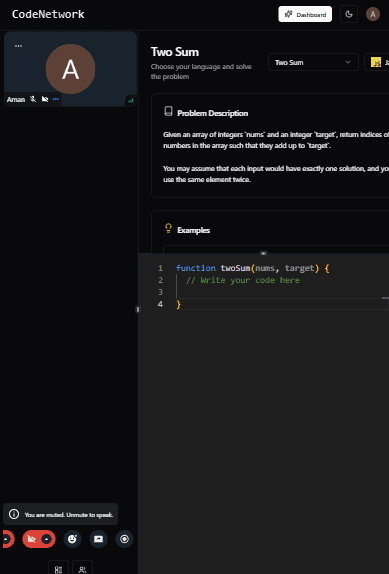Viewport: 389px width, 574px height.
Task: Click line number 1 in the editor gutter
Action: [160, 268]
